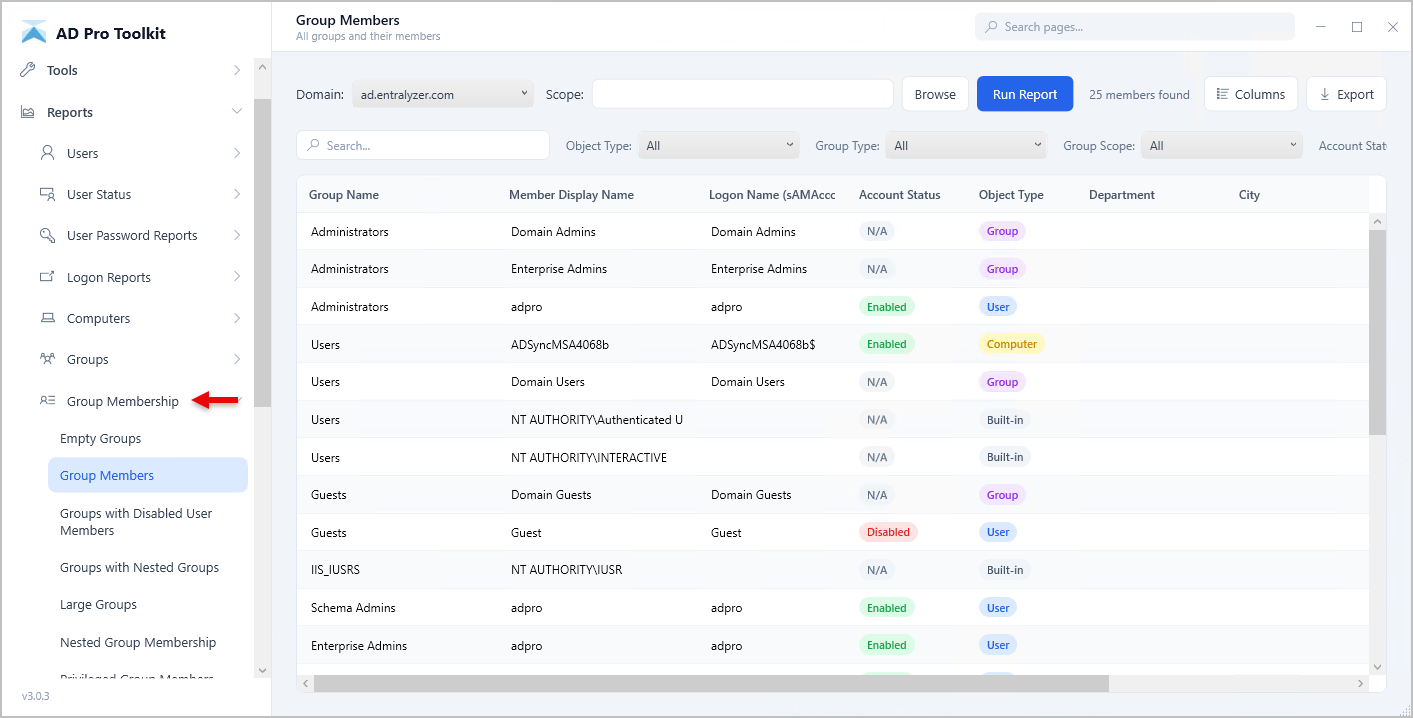Open the Object Type filter dropdown
Image resolution: width=1413 pixels, height=718 pixels.
tap(718, 146)
